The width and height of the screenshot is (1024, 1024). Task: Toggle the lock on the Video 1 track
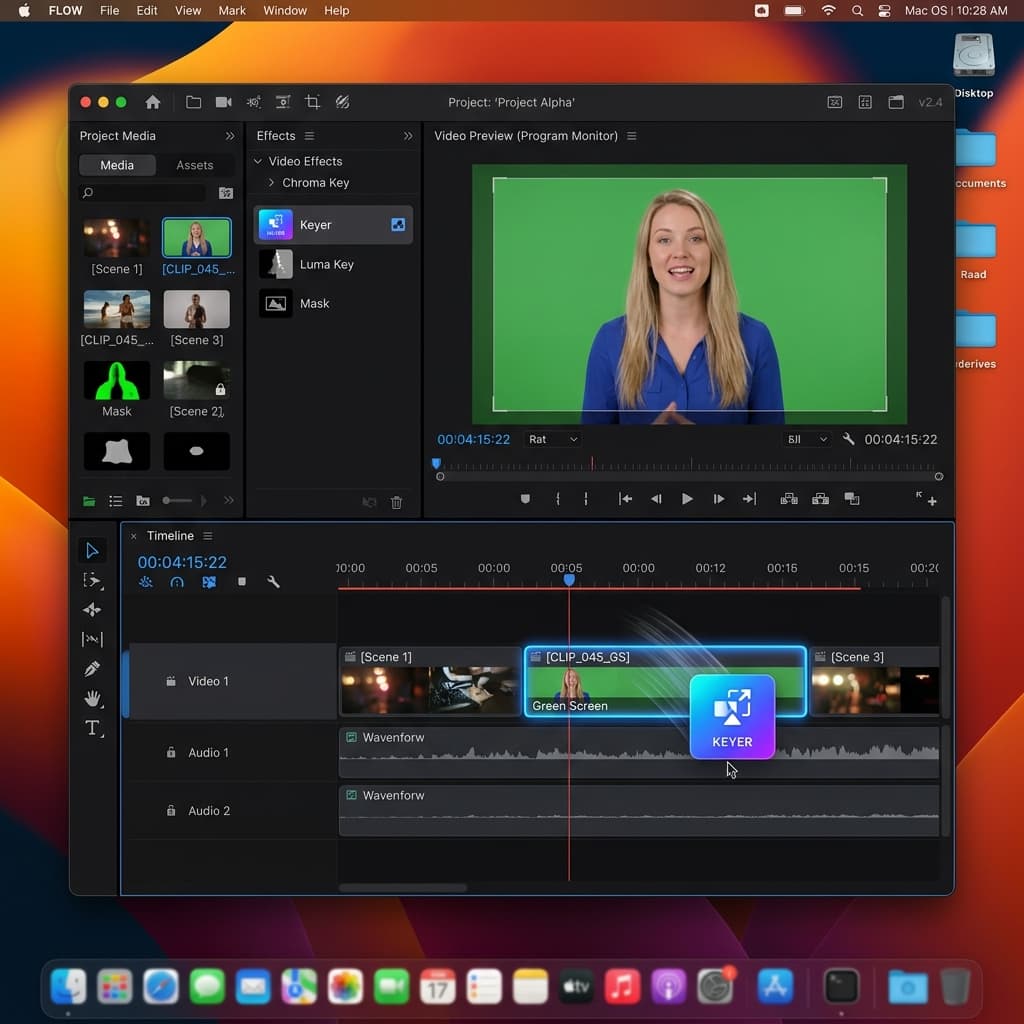pos(170,681)
